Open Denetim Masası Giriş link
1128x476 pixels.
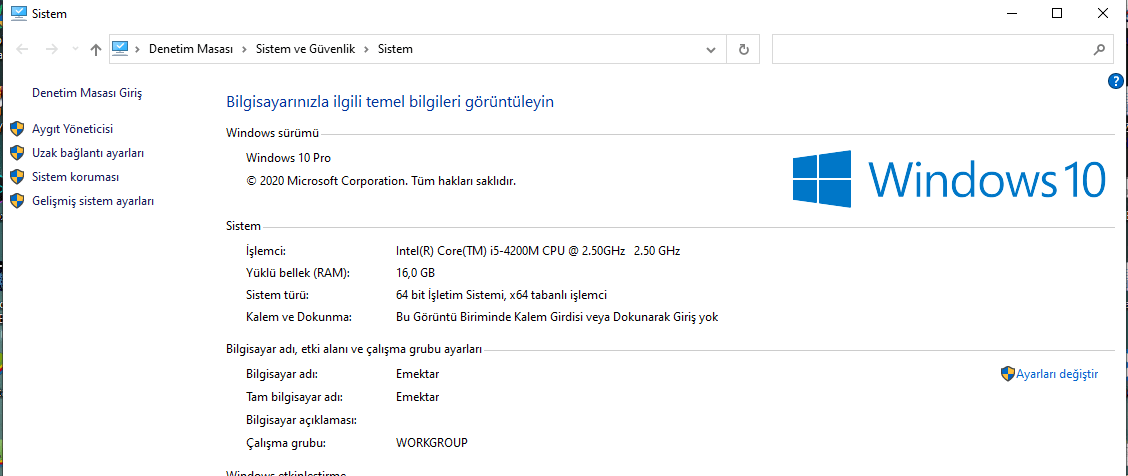[87, 93]
